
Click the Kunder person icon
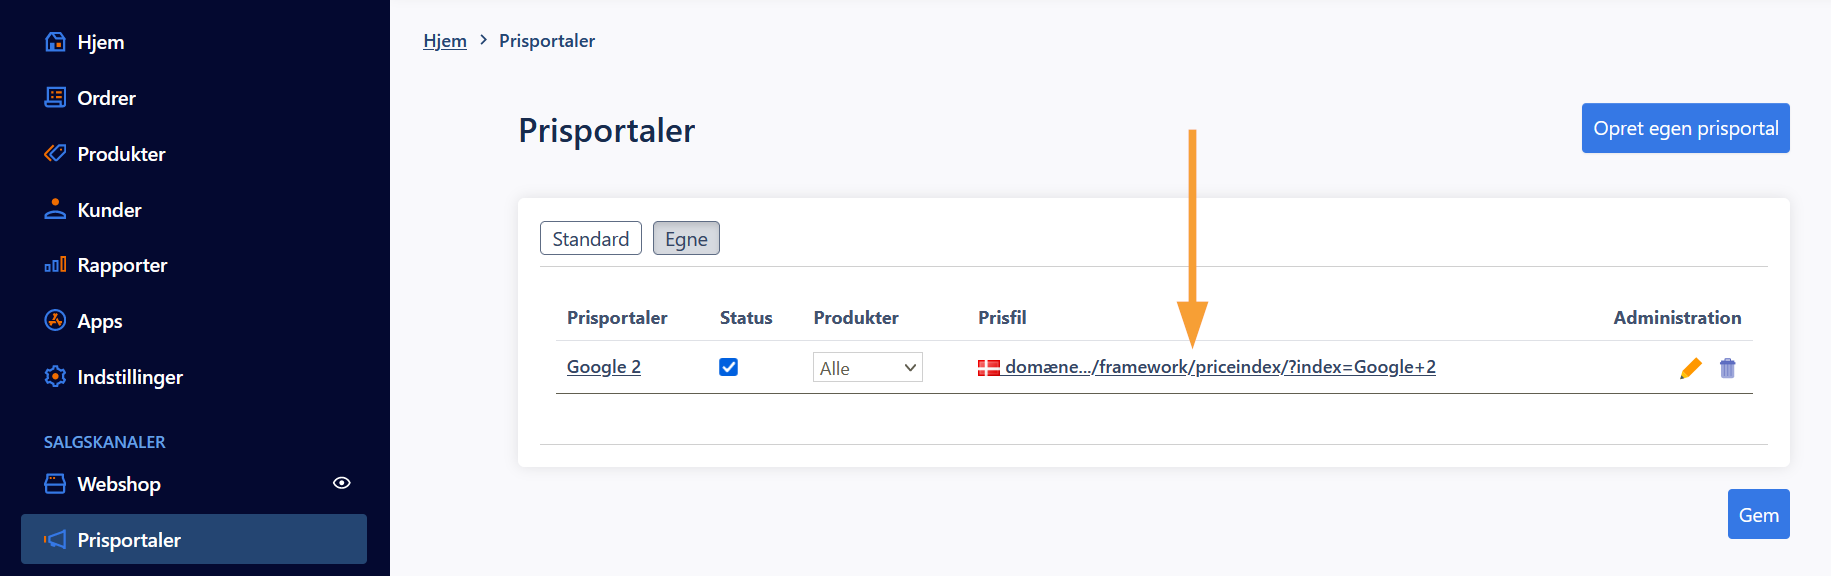tap(56, 209)
